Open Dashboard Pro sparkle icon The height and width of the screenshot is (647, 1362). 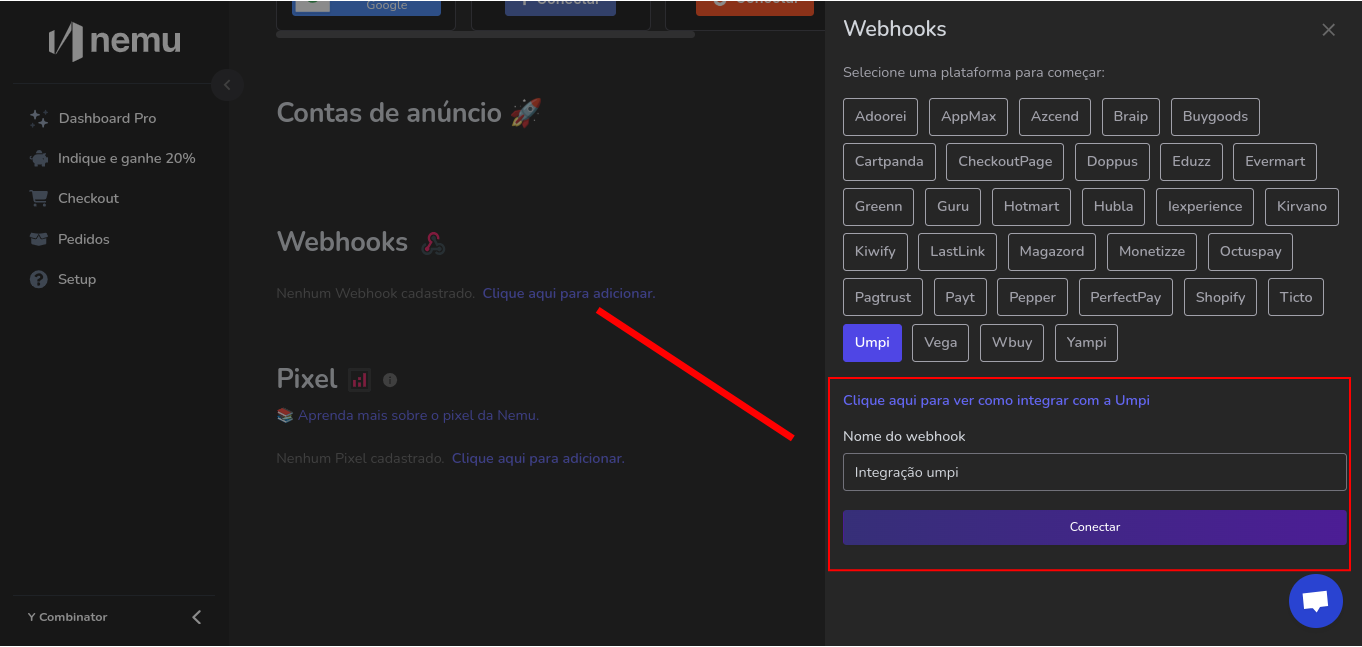click(x=39, y=118)
